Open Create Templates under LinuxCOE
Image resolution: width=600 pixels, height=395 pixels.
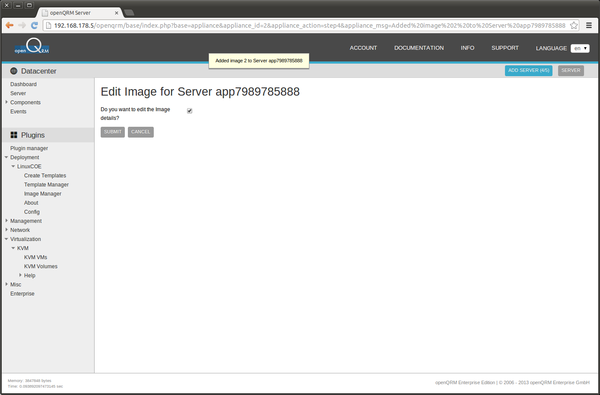tap(45, 175)
